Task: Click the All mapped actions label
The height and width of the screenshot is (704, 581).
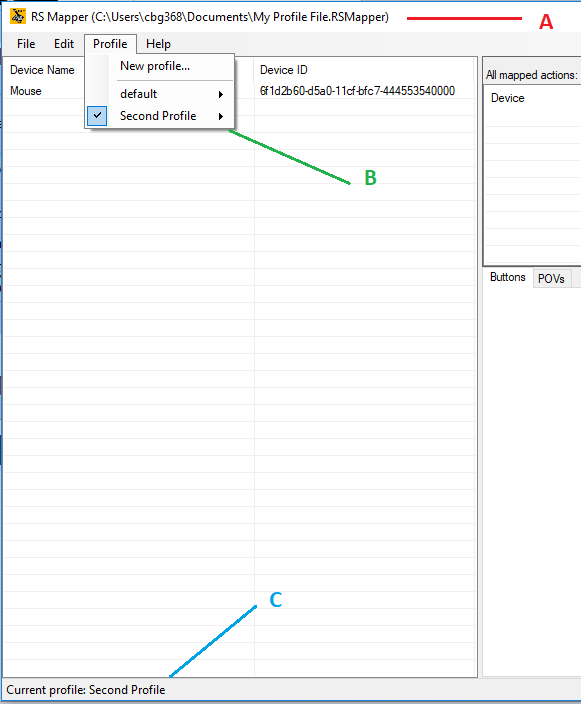Action: click(532, 75)
